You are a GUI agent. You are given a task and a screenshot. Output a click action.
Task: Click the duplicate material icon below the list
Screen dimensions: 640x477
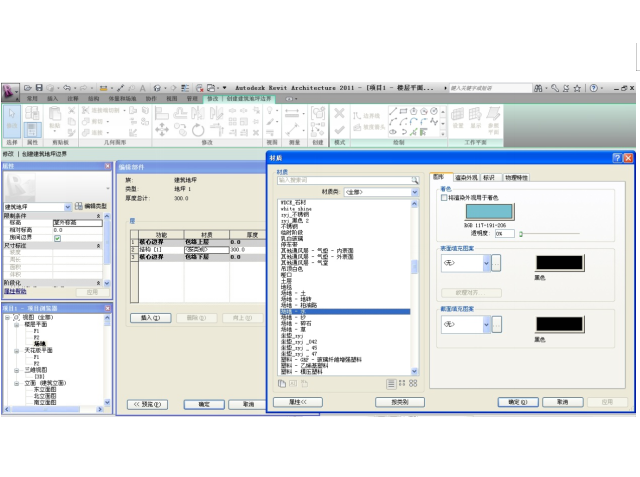tap(283, 383)
